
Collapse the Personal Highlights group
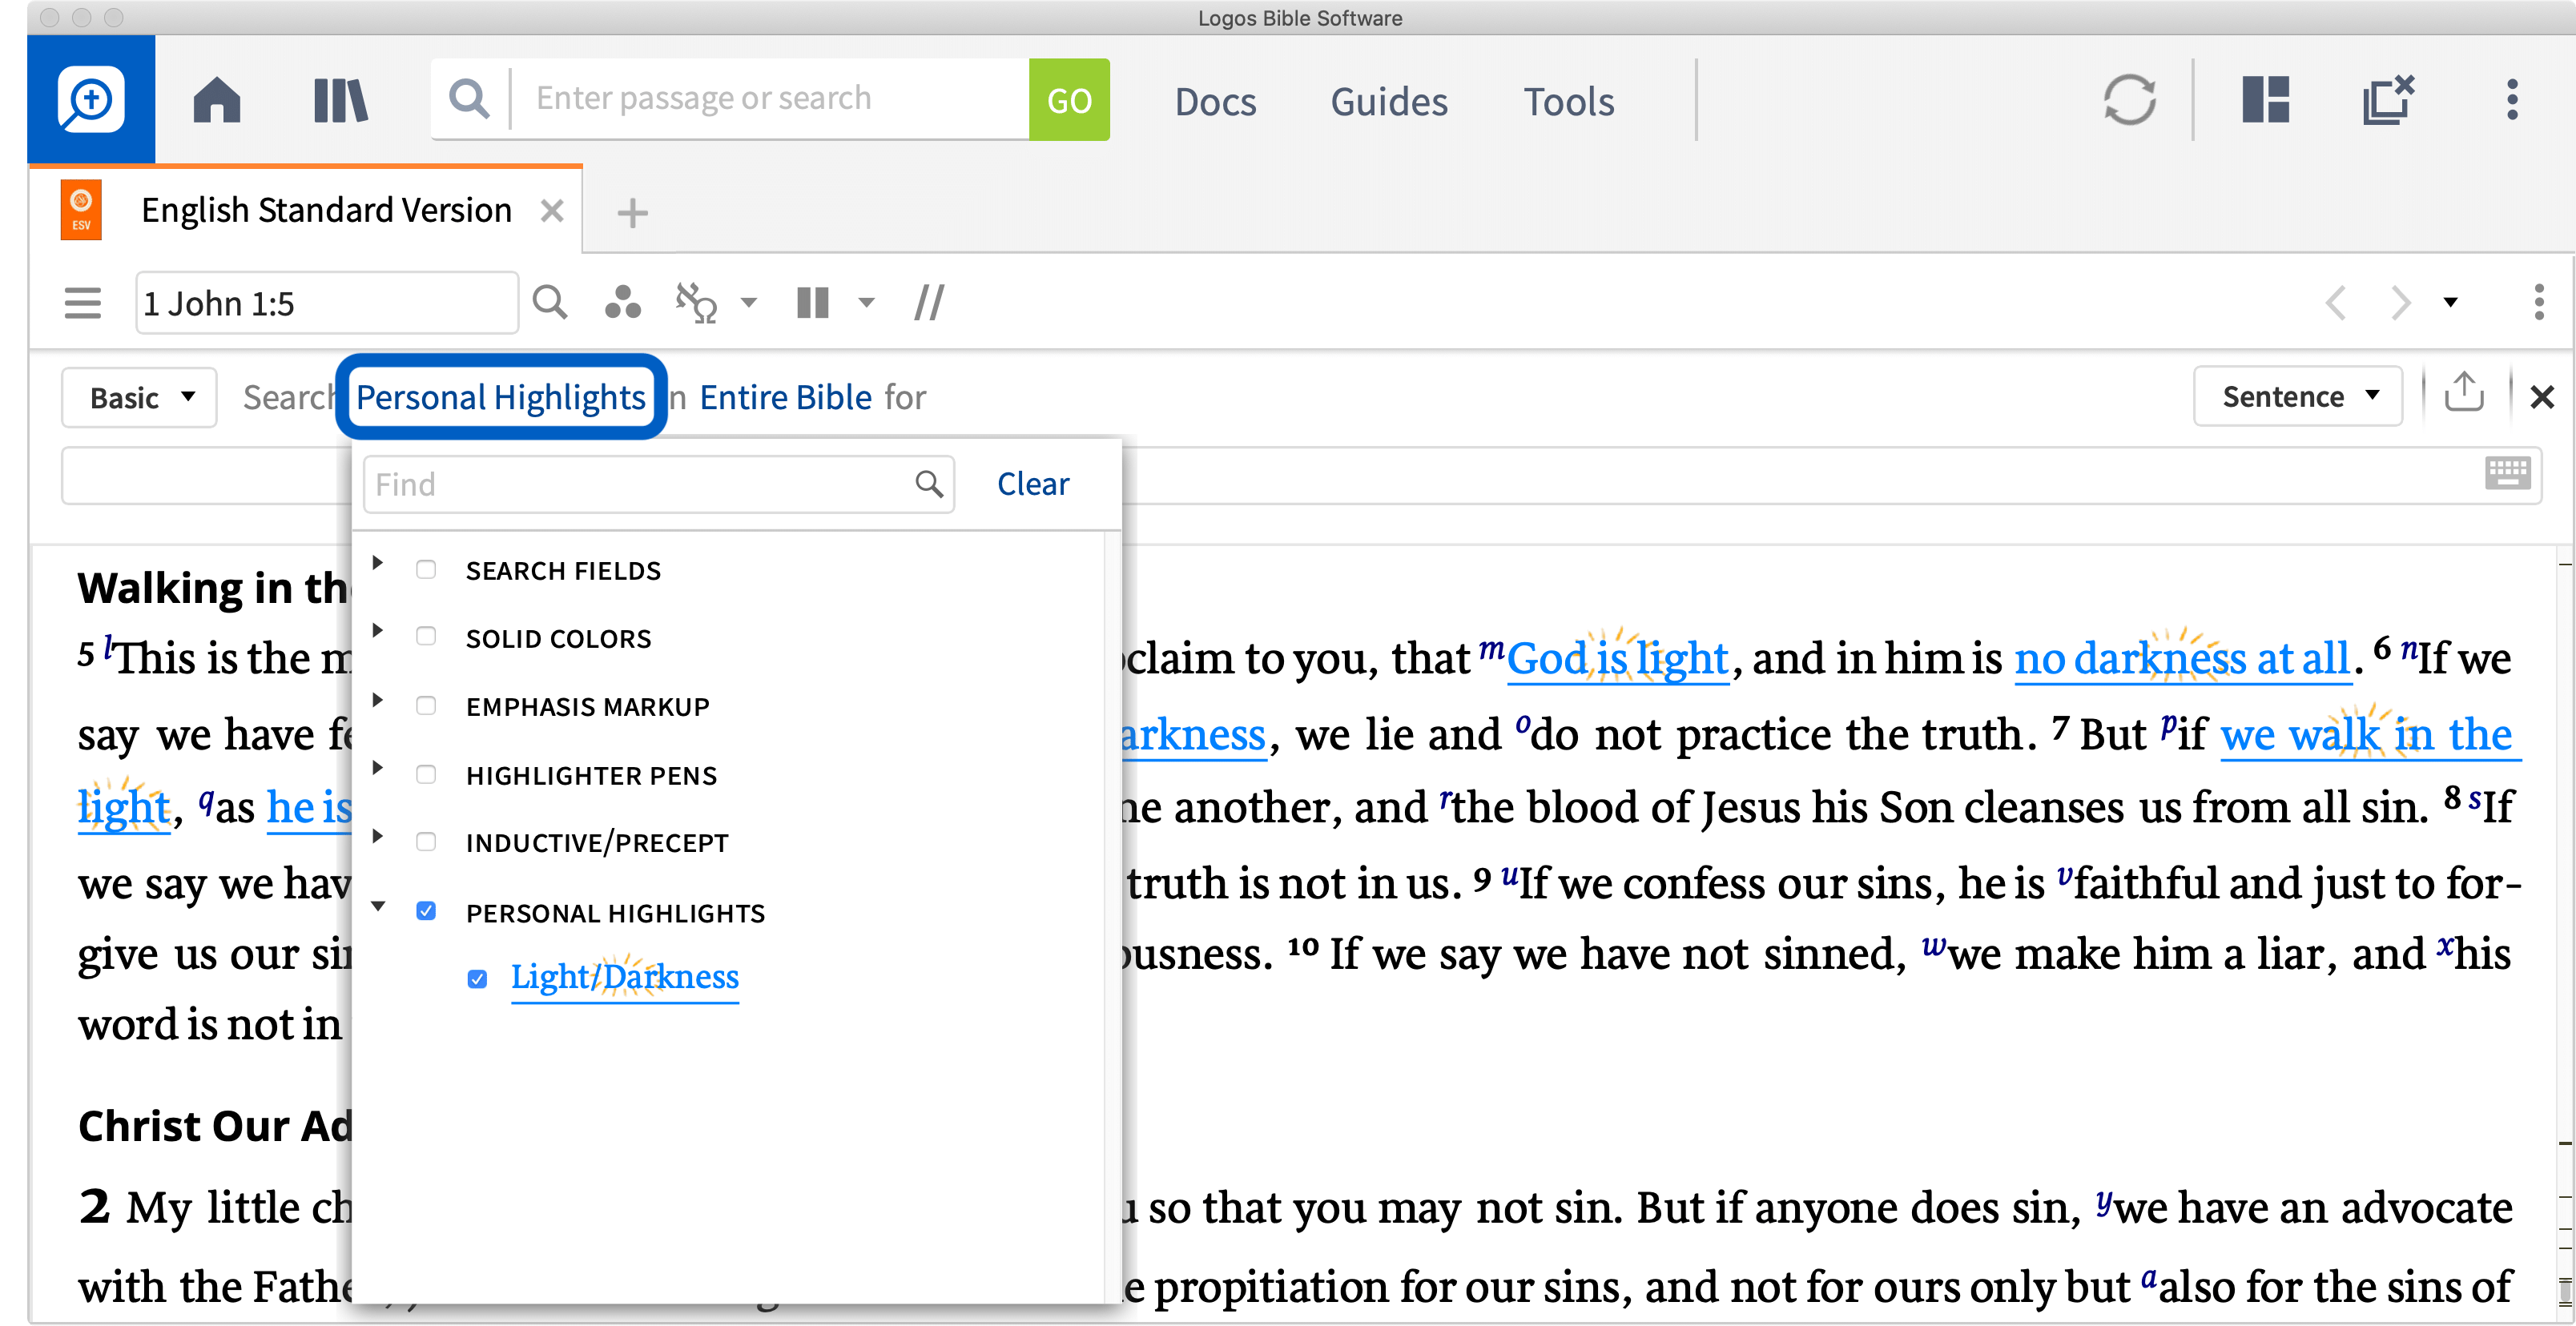378,906
